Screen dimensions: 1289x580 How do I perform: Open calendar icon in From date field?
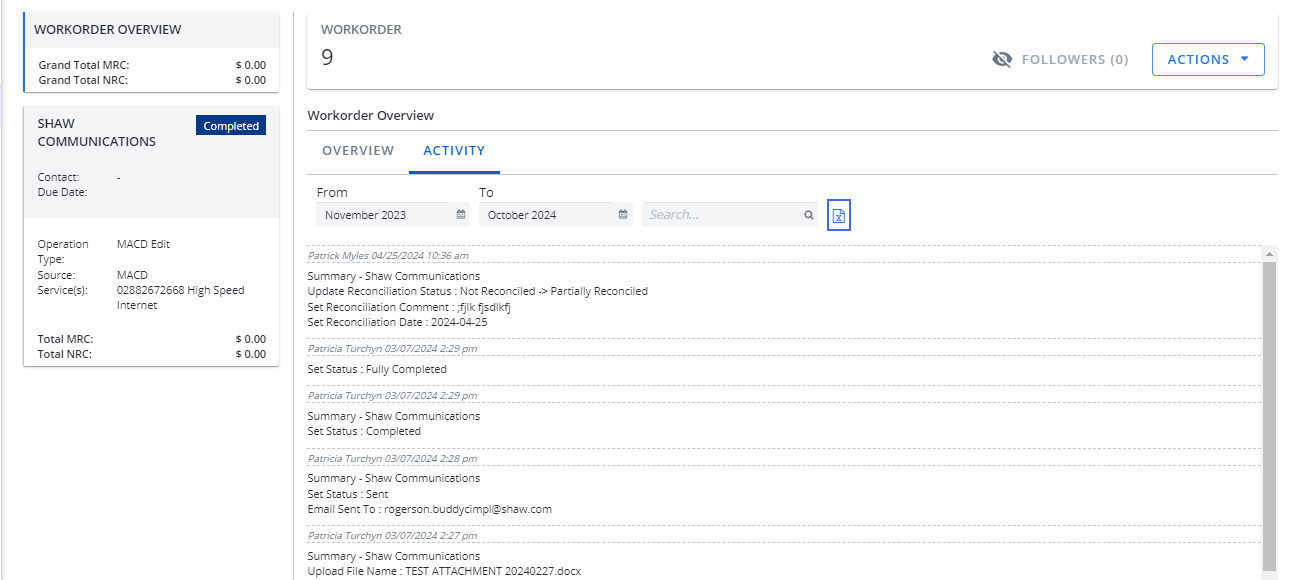[461, 215]
